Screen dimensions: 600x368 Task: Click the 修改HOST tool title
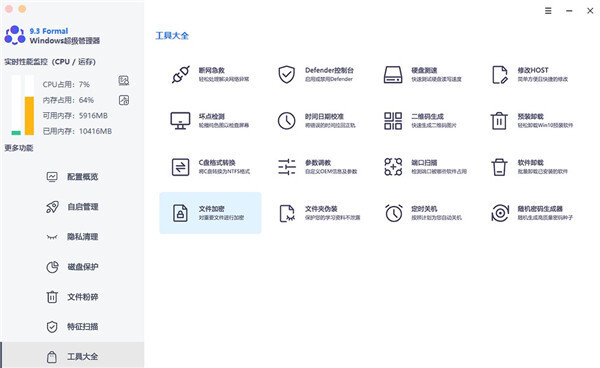pos(533,70)
